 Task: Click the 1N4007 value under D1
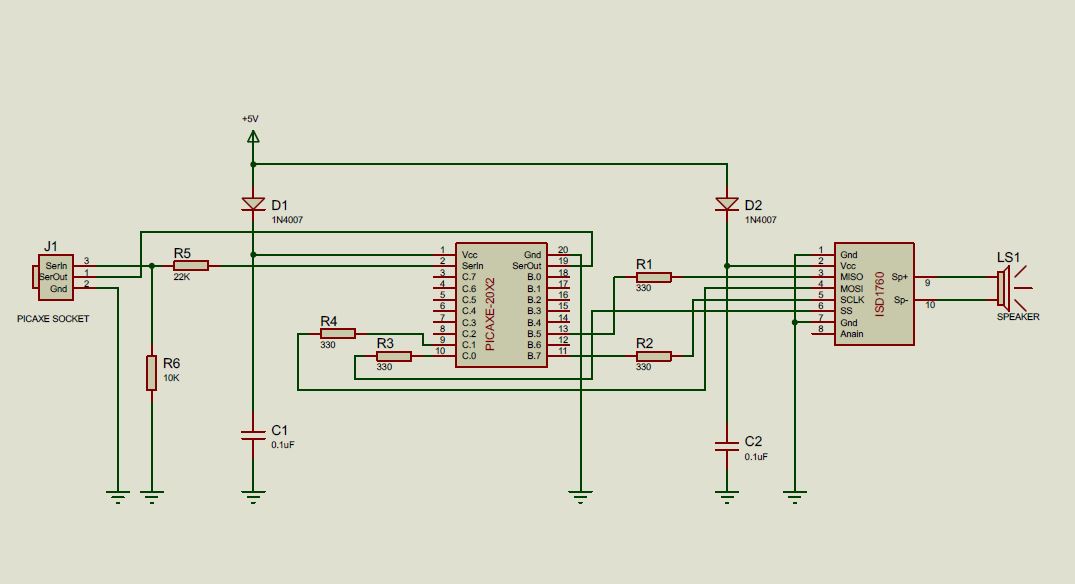tap(287, 220)
